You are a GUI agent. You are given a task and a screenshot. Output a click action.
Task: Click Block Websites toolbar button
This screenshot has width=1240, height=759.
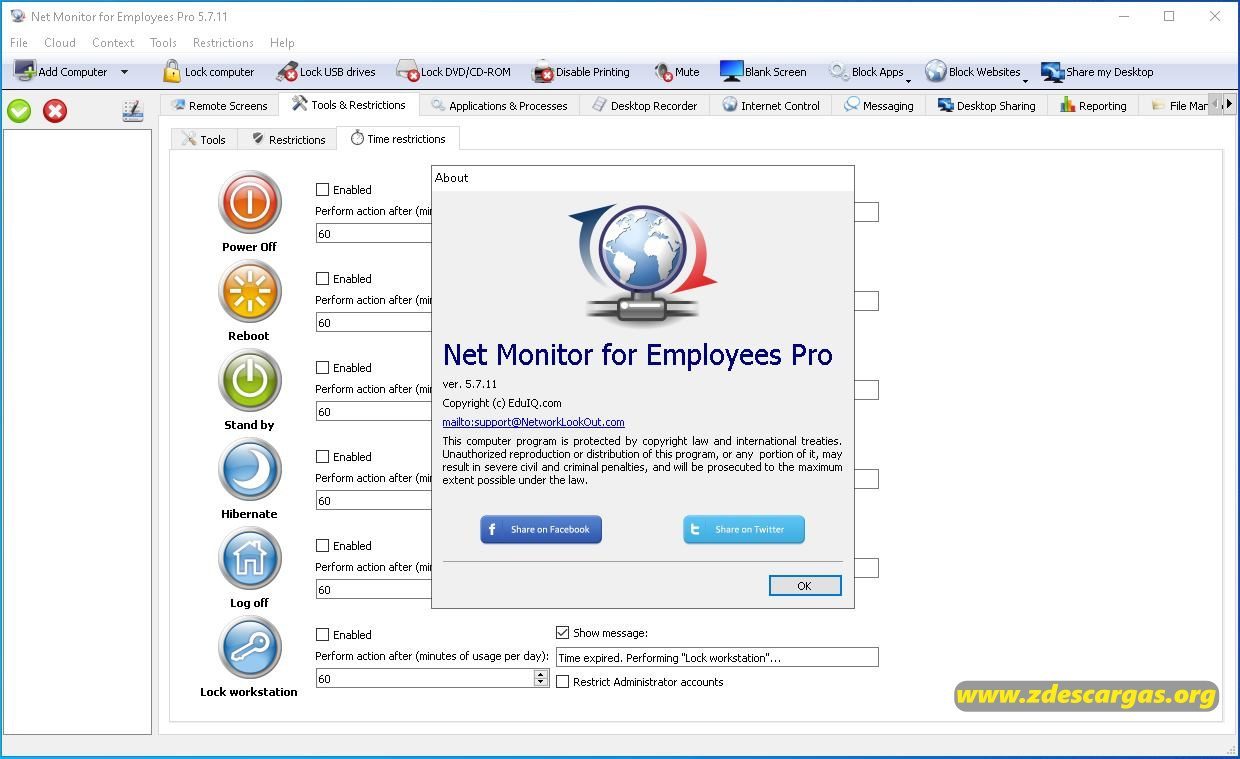(973, 72)
